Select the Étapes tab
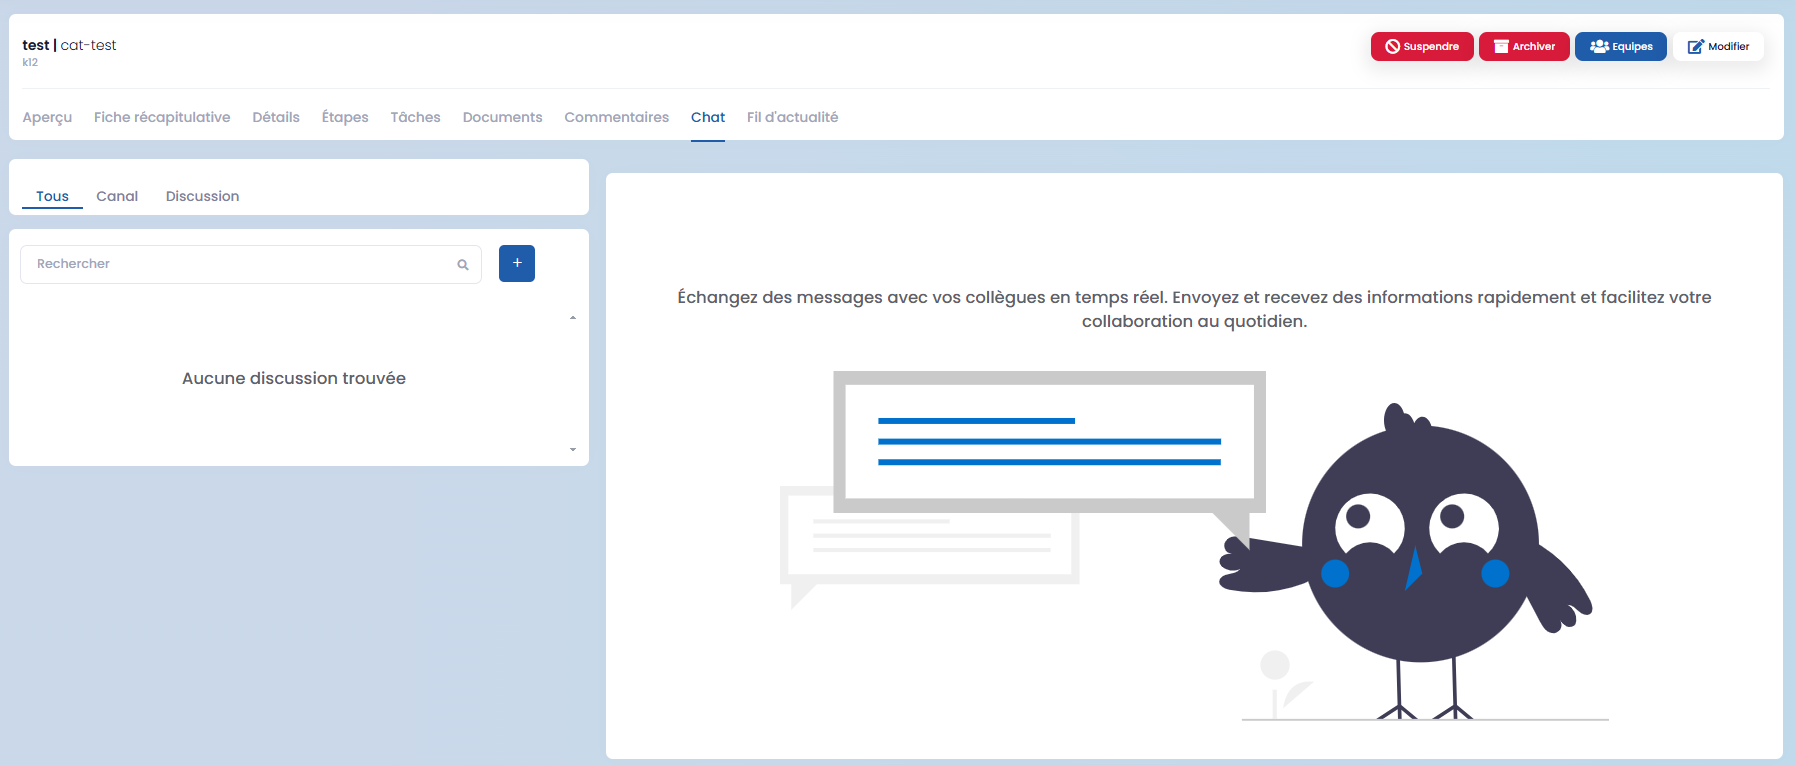 tap(345, 117)
